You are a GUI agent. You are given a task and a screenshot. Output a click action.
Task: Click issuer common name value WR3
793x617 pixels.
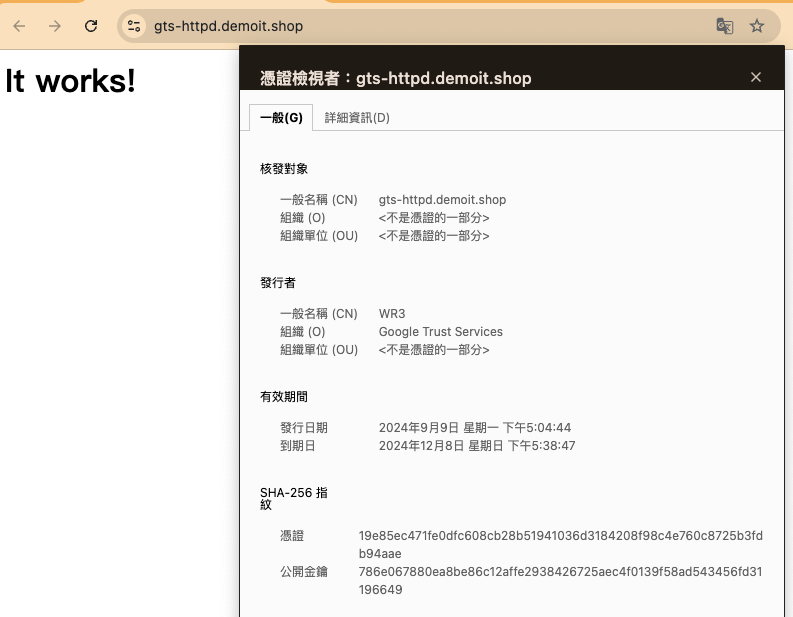tap(392, 314)
